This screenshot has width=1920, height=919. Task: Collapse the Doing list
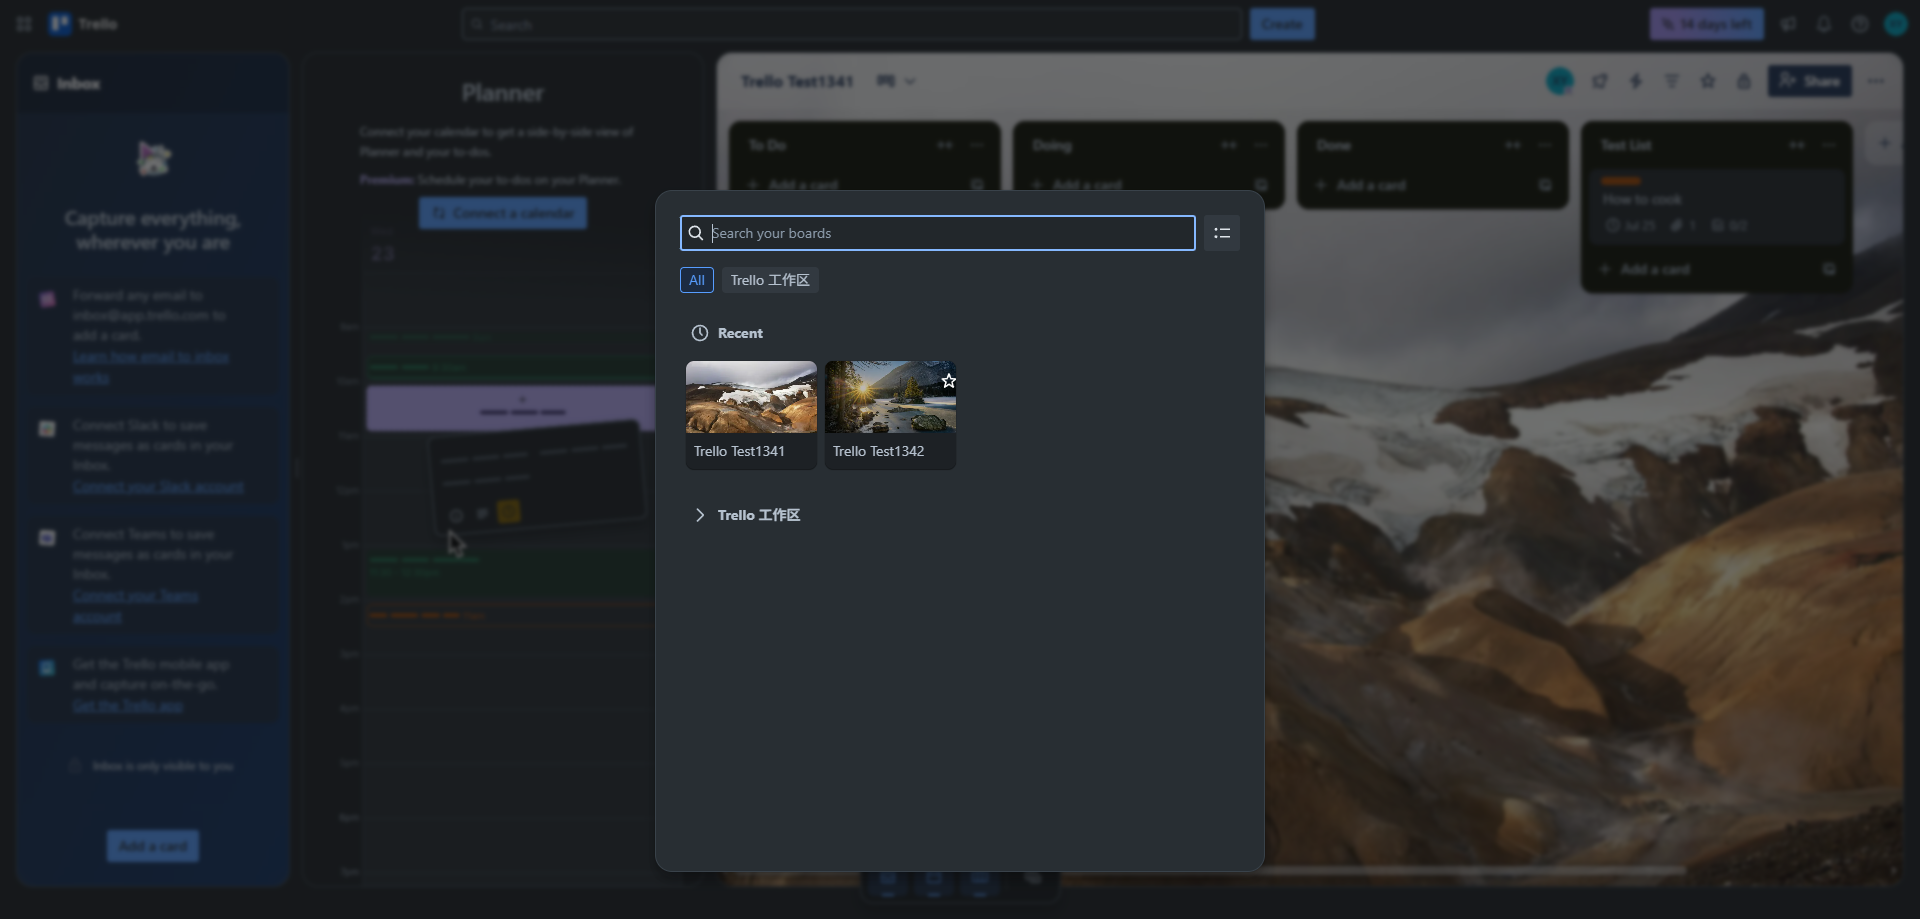[x=1229, y=145]
